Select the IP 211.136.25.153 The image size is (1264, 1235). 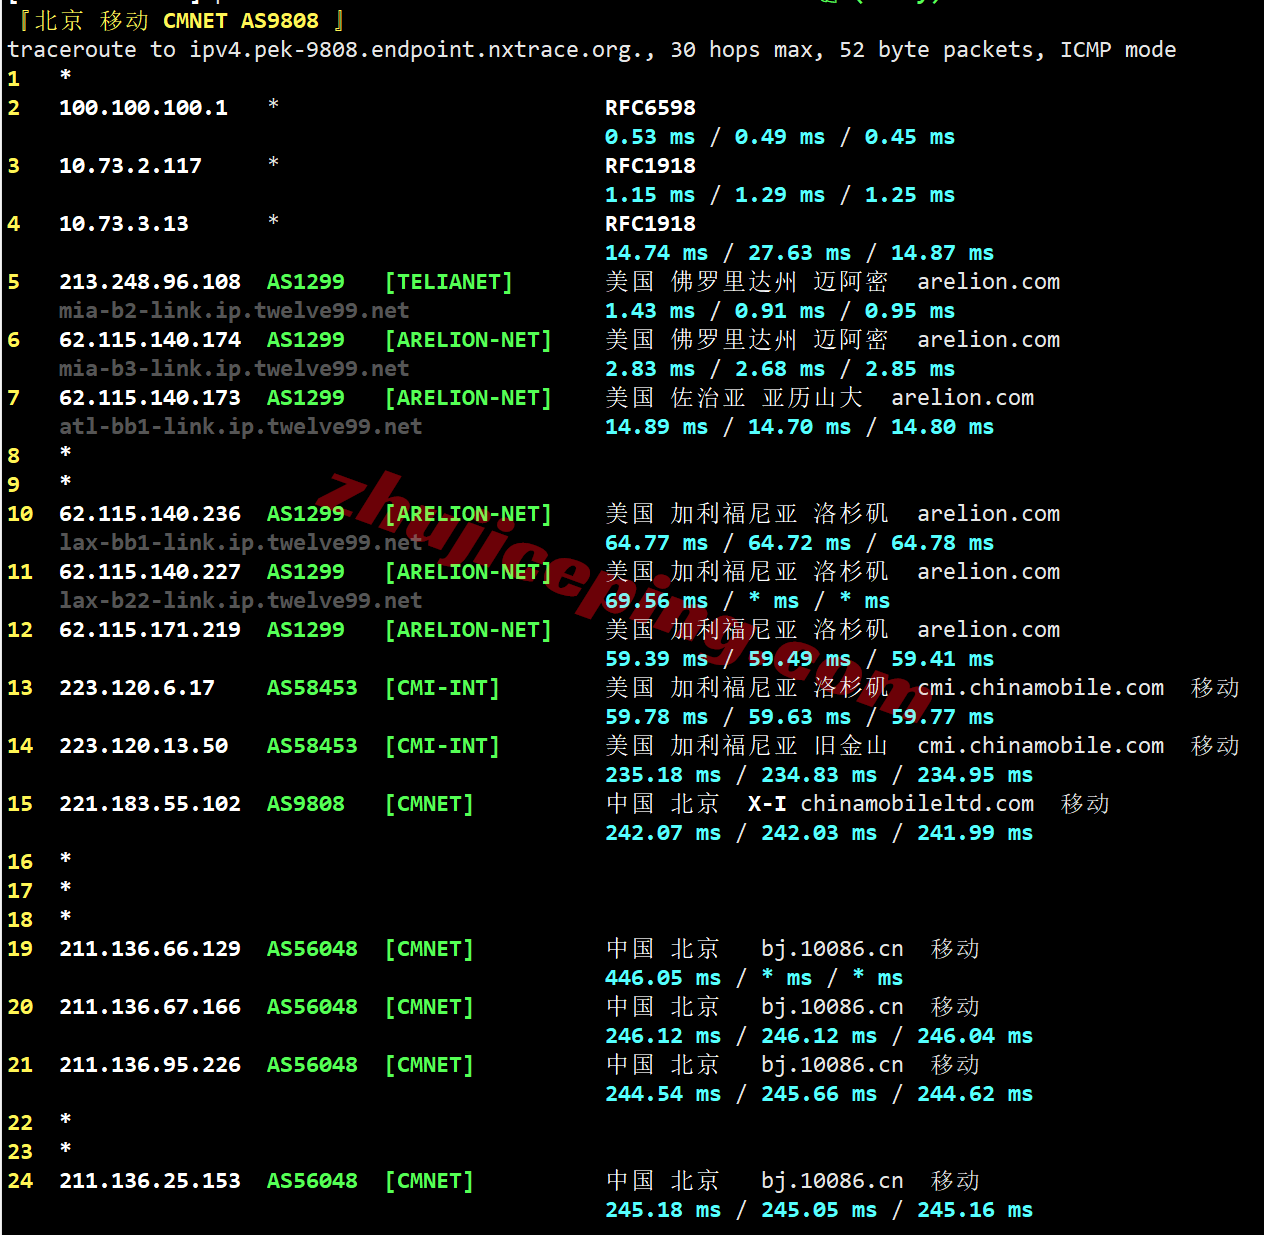(150, 1181)
